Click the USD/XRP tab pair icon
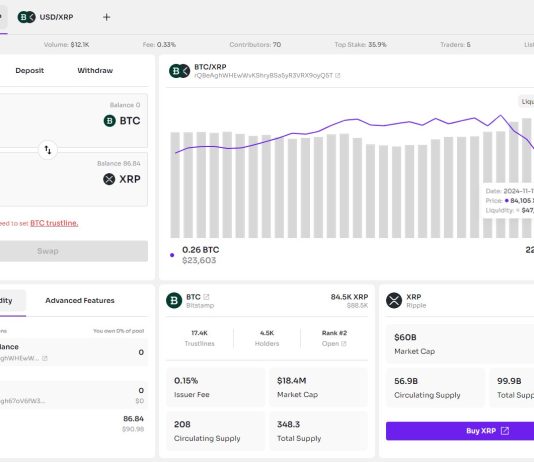 [27, 17]
